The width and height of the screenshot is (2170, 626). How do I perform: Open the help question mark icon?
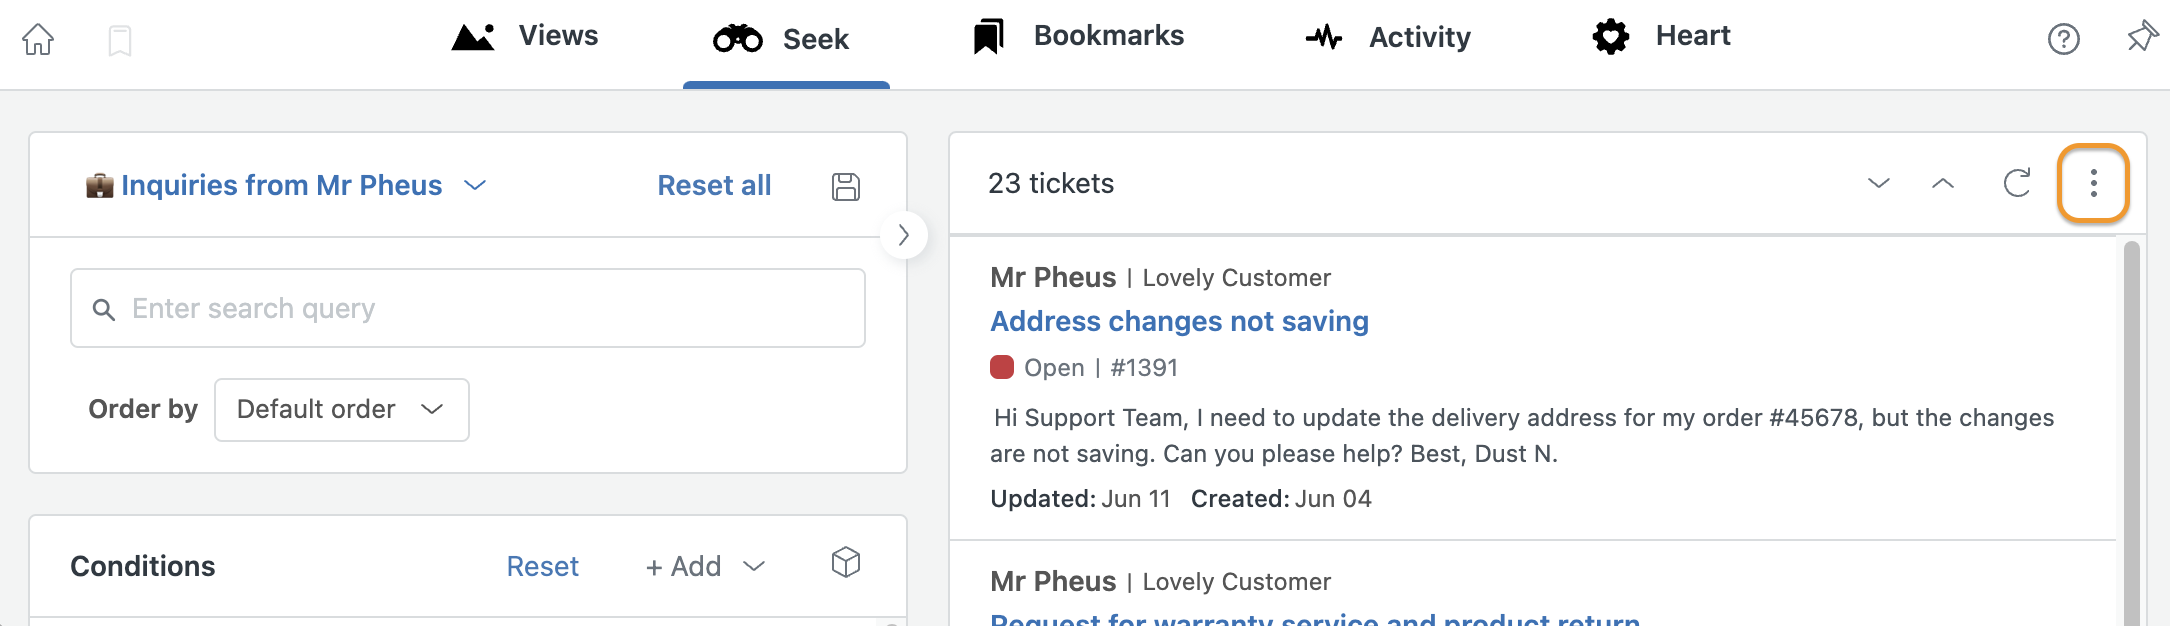[2063, 39]
